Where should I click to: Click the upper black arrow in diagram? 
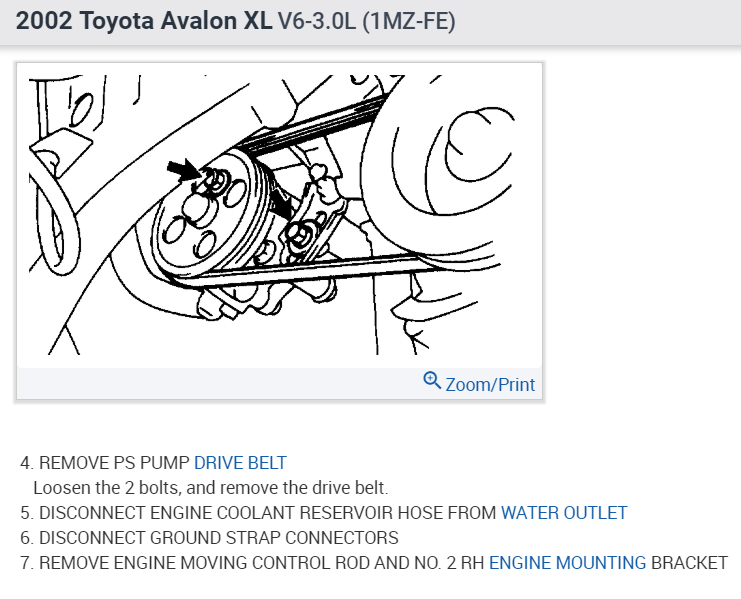[185, 169]
